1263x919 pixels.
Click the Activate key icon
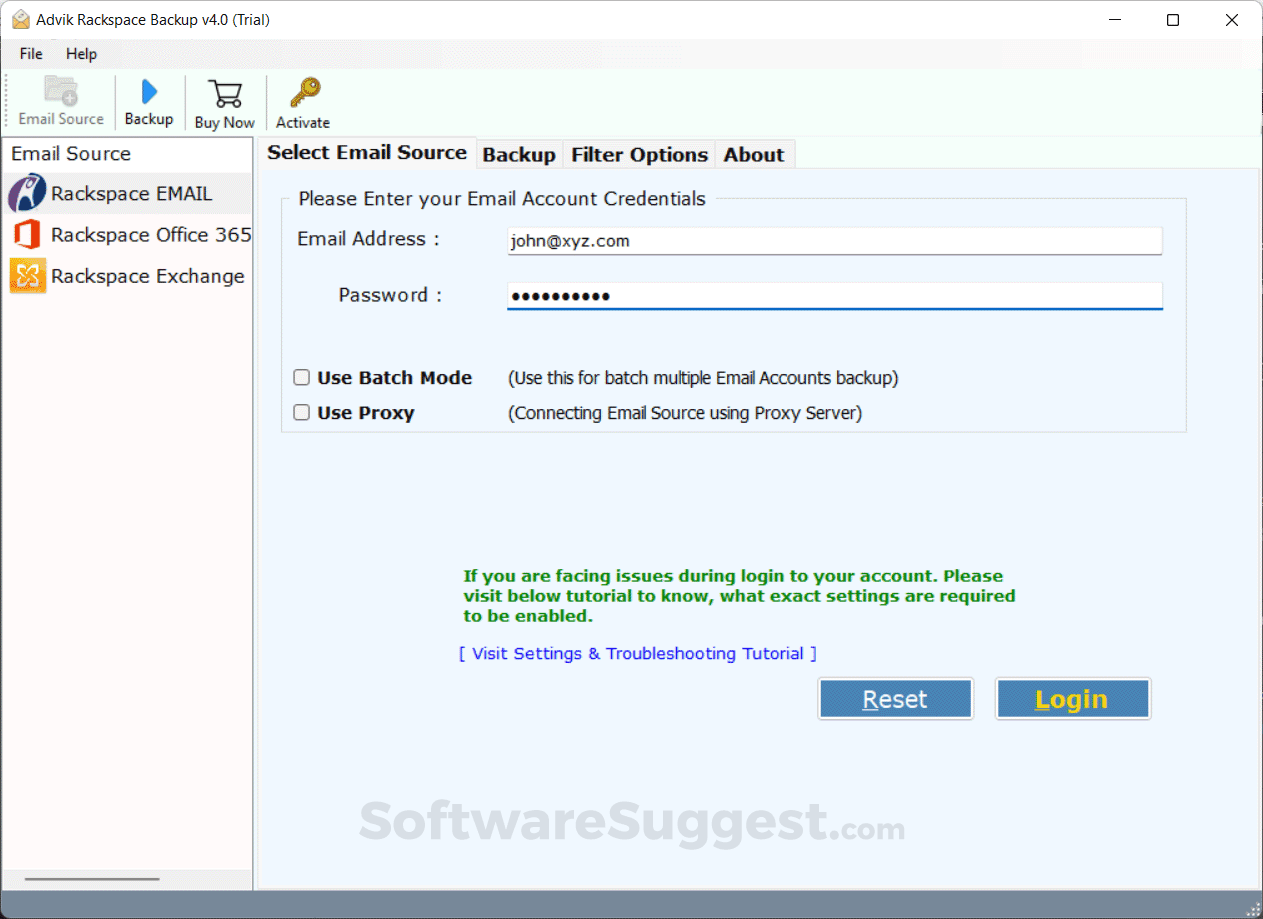point(301,100)
